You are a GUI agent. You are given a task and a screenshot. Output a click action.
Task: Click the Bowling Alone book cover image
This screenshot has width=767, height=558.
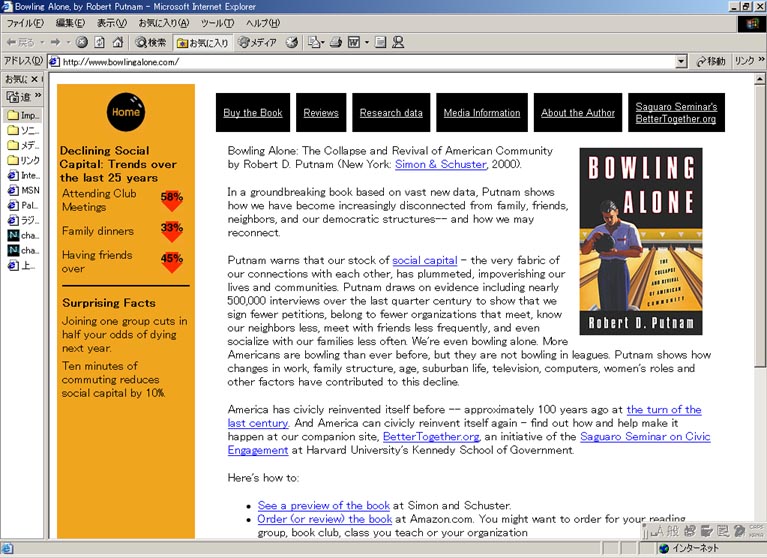pos(641,242)
